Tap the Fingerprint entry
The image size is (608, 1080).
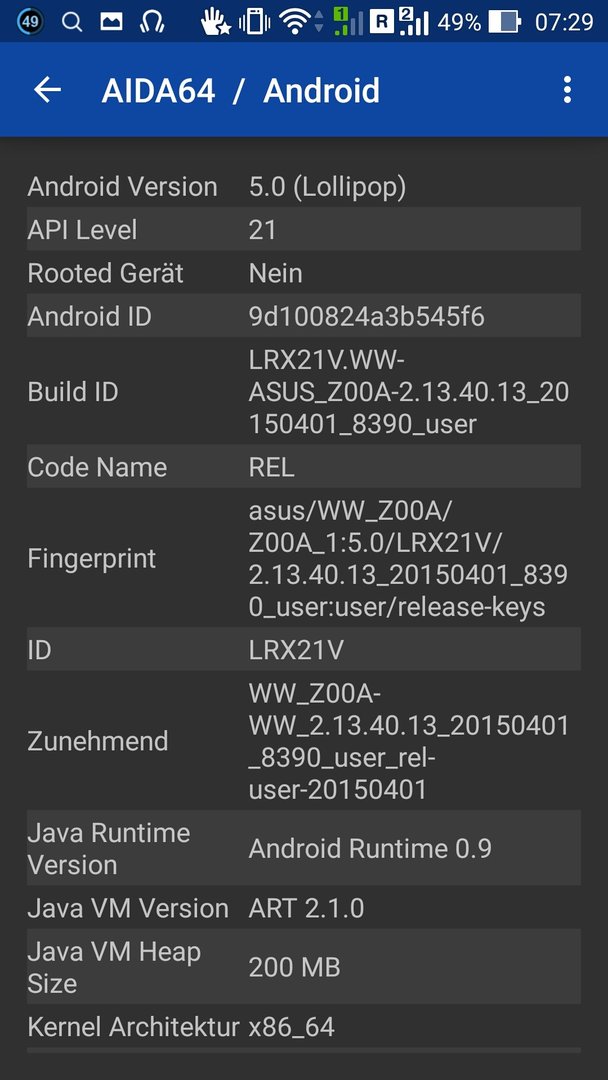click(x=304, y=558)
